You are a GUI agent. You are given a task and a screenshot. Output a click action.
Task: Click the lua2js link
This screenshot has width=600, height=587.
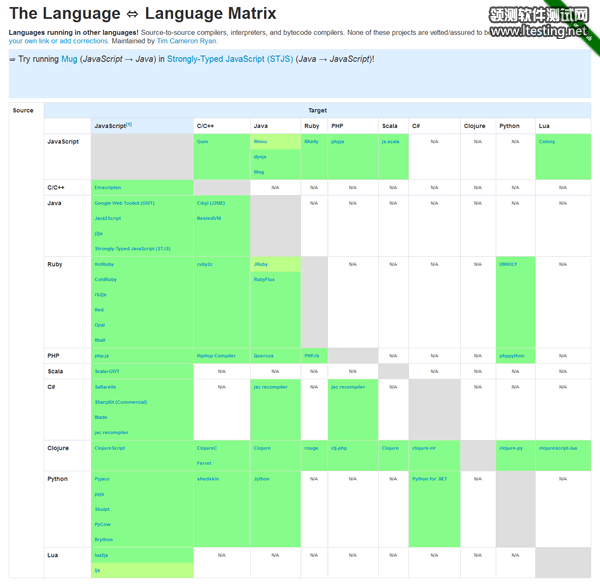tap(101, 555)
